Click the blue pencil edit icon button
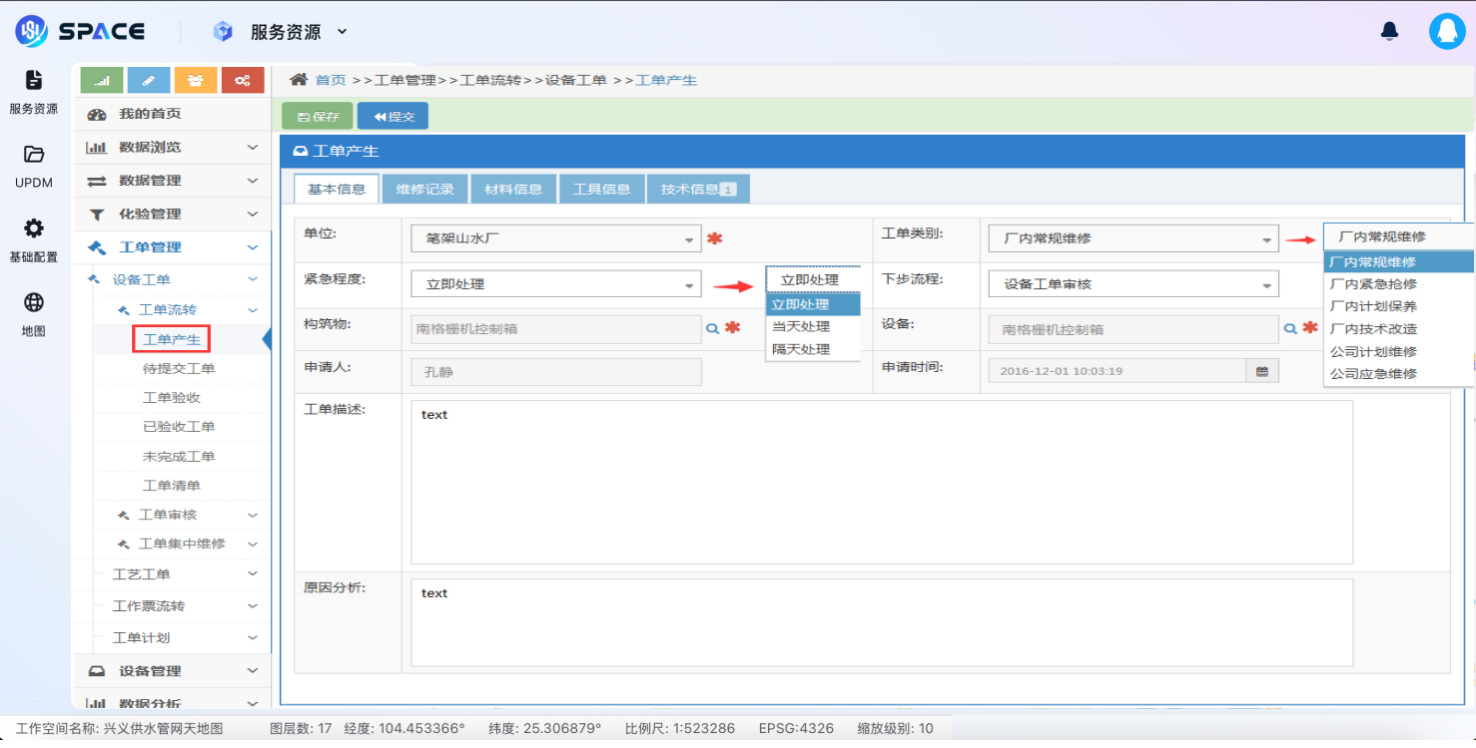This screenshot has width=1476, height=748. click(149, 81)
